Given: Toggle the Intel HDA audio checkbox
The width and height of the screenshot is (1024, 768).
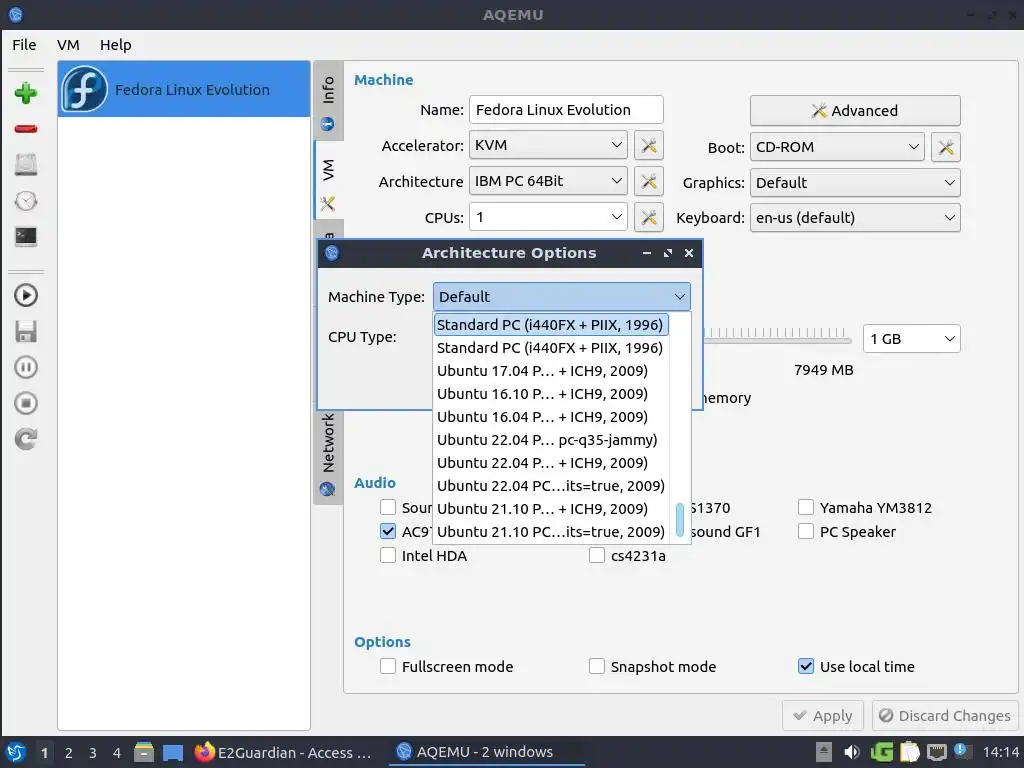Looking at the screenshot, I should click(388, 556).
